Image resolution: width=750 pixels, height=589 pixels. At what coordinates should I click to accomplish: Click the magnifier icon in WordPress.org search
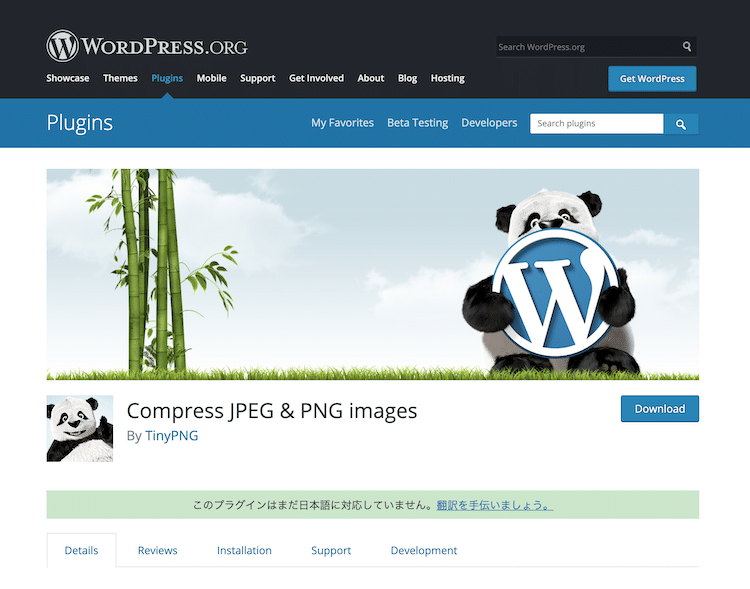(687, 46)
